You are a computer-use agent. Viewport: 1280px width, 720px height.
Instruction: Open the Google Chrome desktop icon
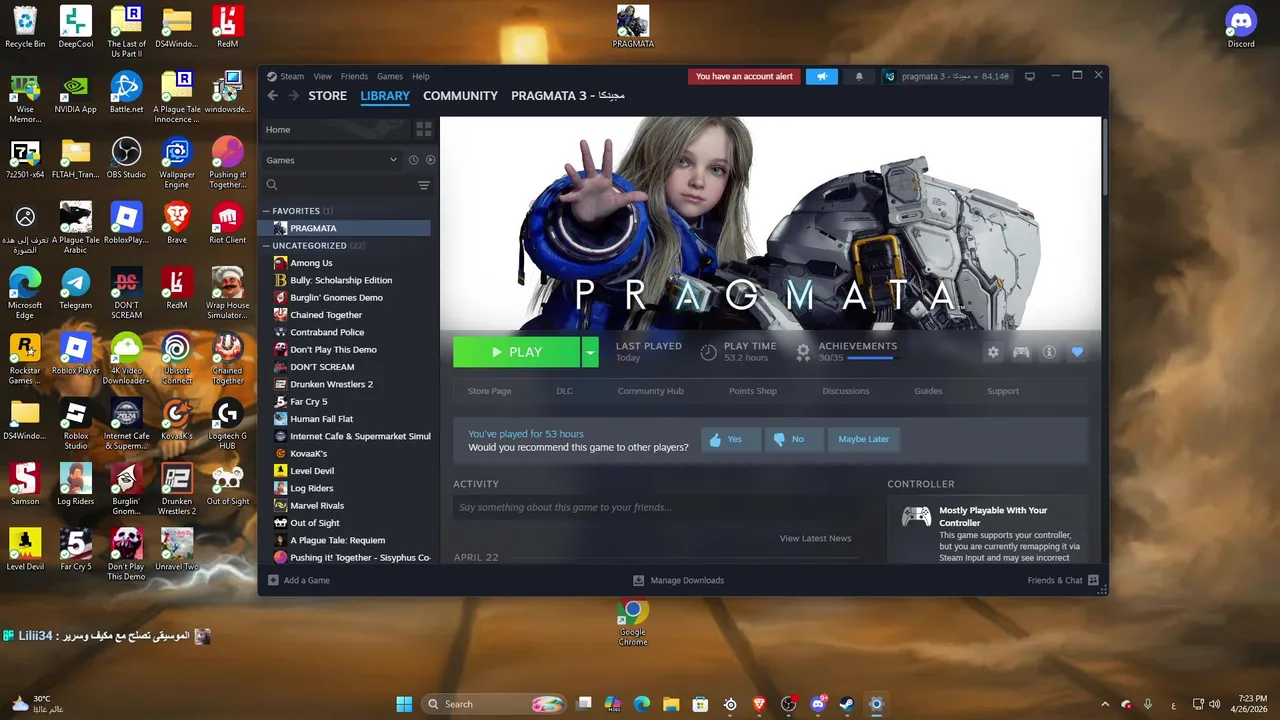point(633,623)
